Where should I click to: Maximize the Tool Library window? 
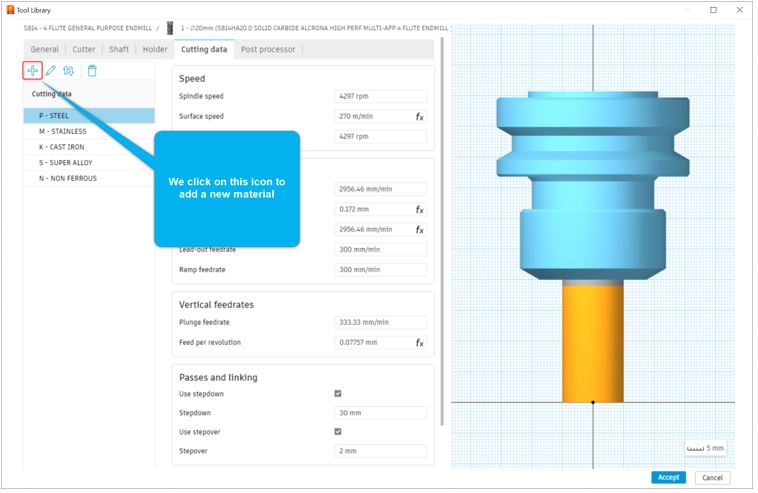point(713,10)
